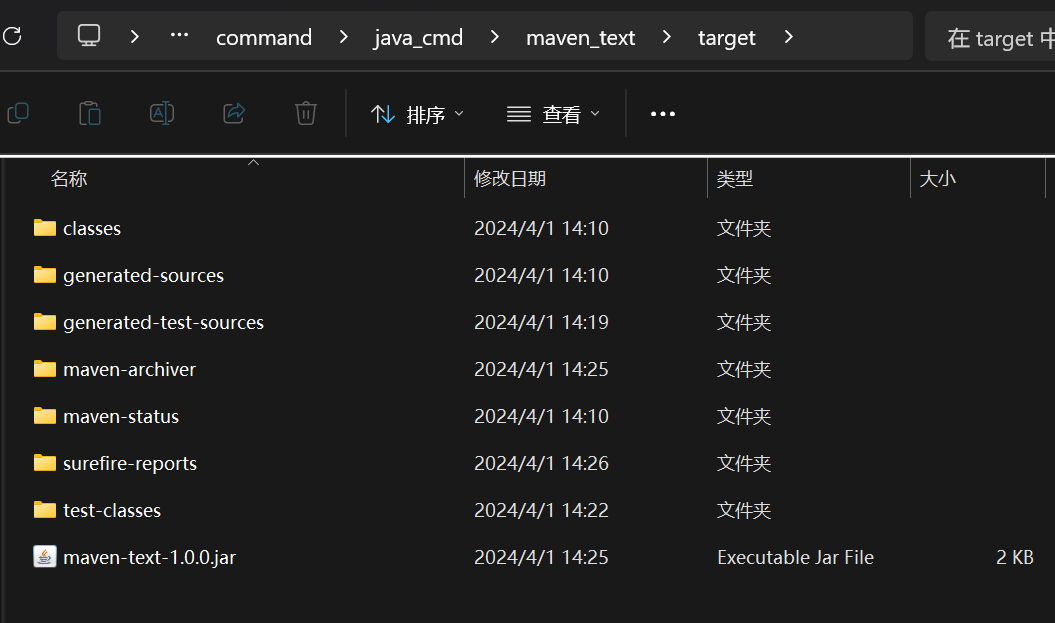Expand the chevron after target breadcrumb
Screen dimensions: 1055x623
point(789,37)
